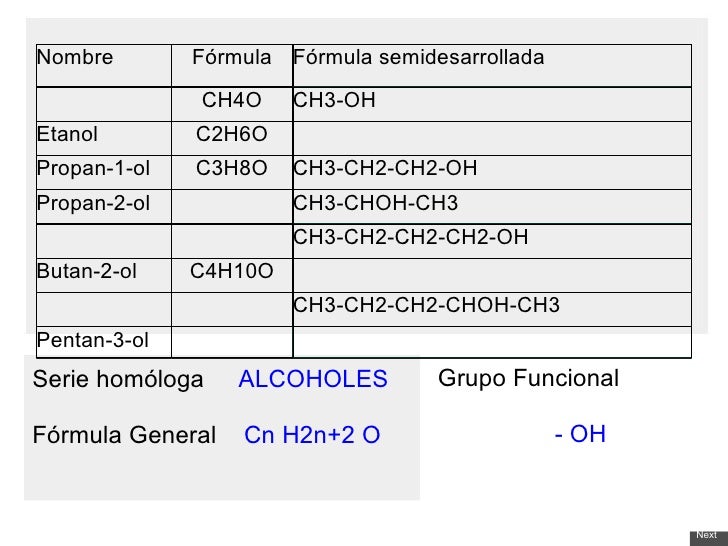Select the empty formula cell for Propan-2-ol
Screen dimensions: 728x546
point(232,207)
